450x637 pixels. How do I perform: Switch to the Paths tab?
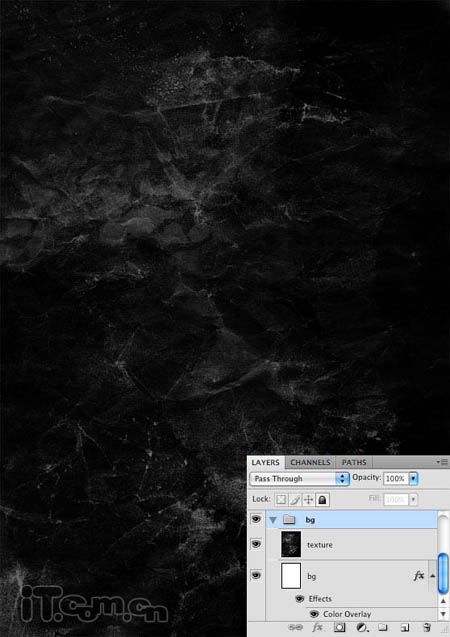(x=354, y=462)
